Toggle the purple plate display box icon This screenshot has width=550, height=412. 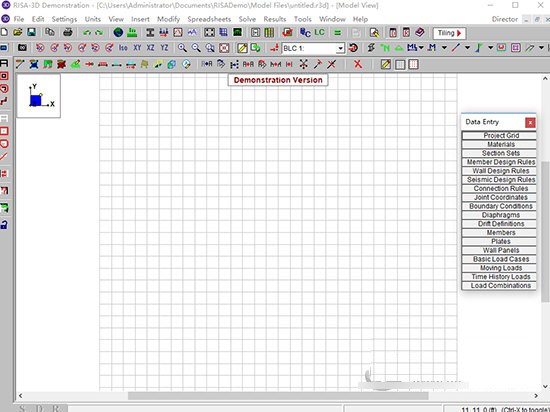click(x=516, y=47)
